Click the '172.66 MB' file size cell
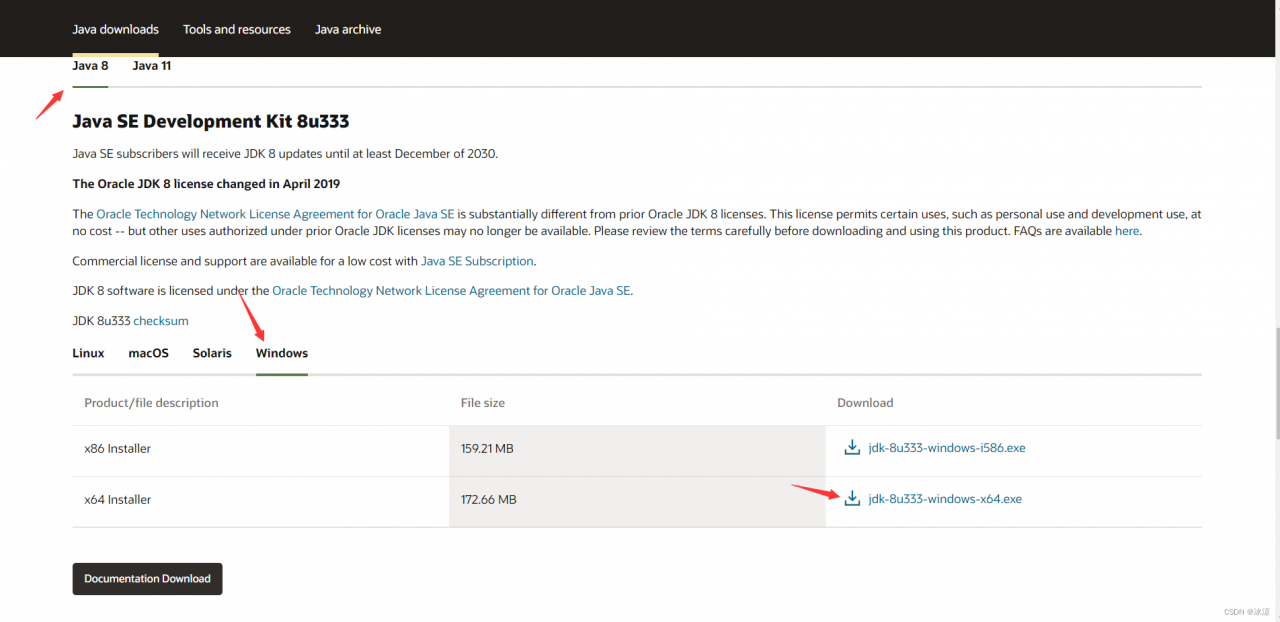 pyautogui.click(x=637, y=502)
